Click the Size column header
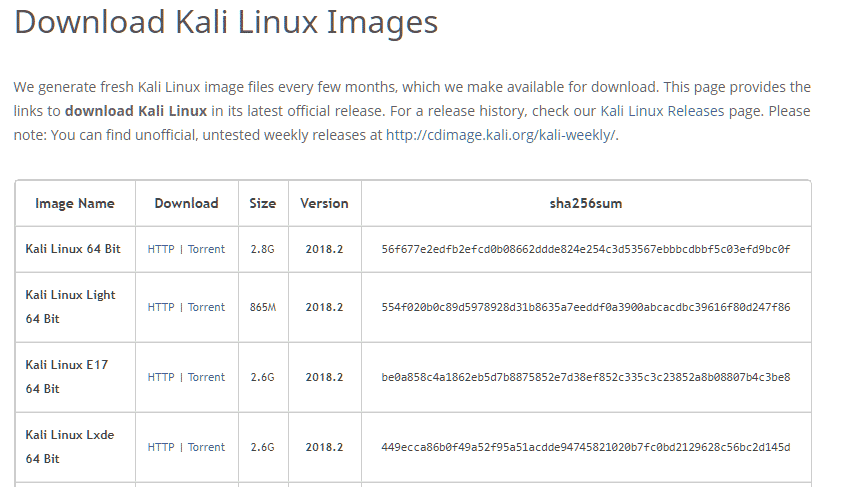Image resolution: width=844 pixels, height=487 pixels. tap(263, 203)
